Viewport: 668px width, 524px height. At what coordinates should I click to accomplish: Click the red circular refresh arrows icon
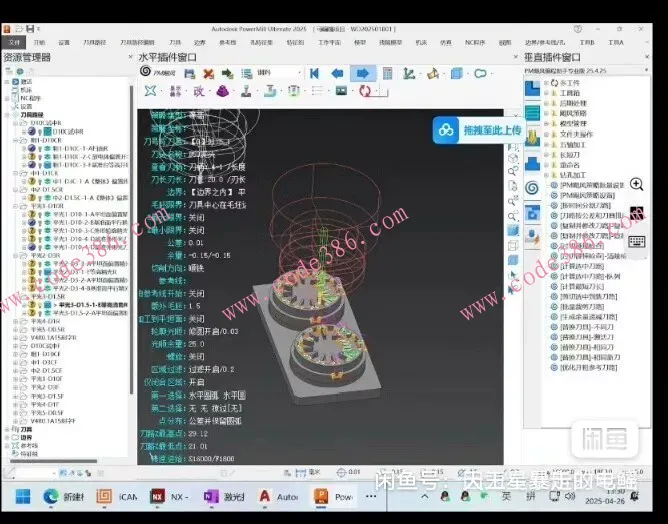tap(364, 91)
